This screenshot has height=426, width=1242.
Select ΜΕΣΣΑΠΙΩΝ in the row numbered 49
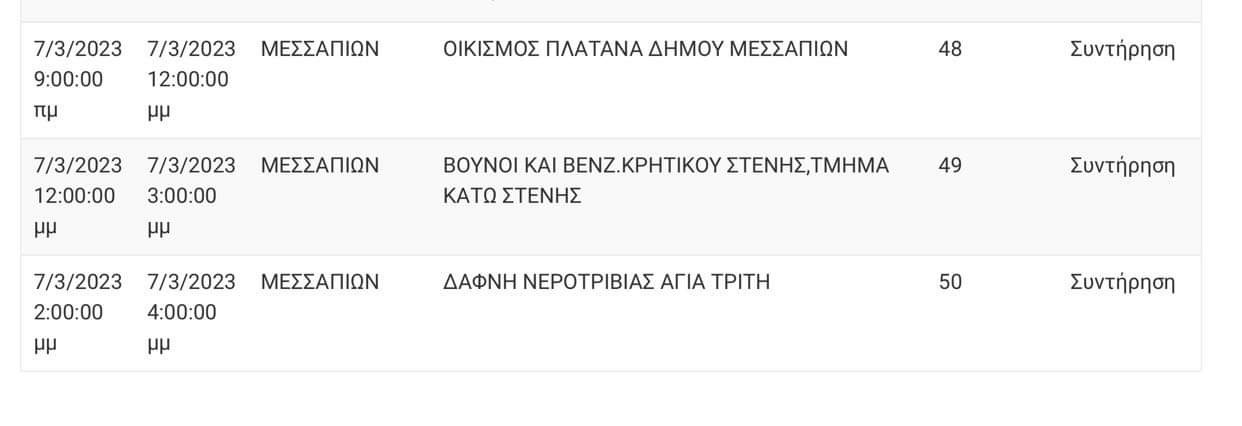320,165
